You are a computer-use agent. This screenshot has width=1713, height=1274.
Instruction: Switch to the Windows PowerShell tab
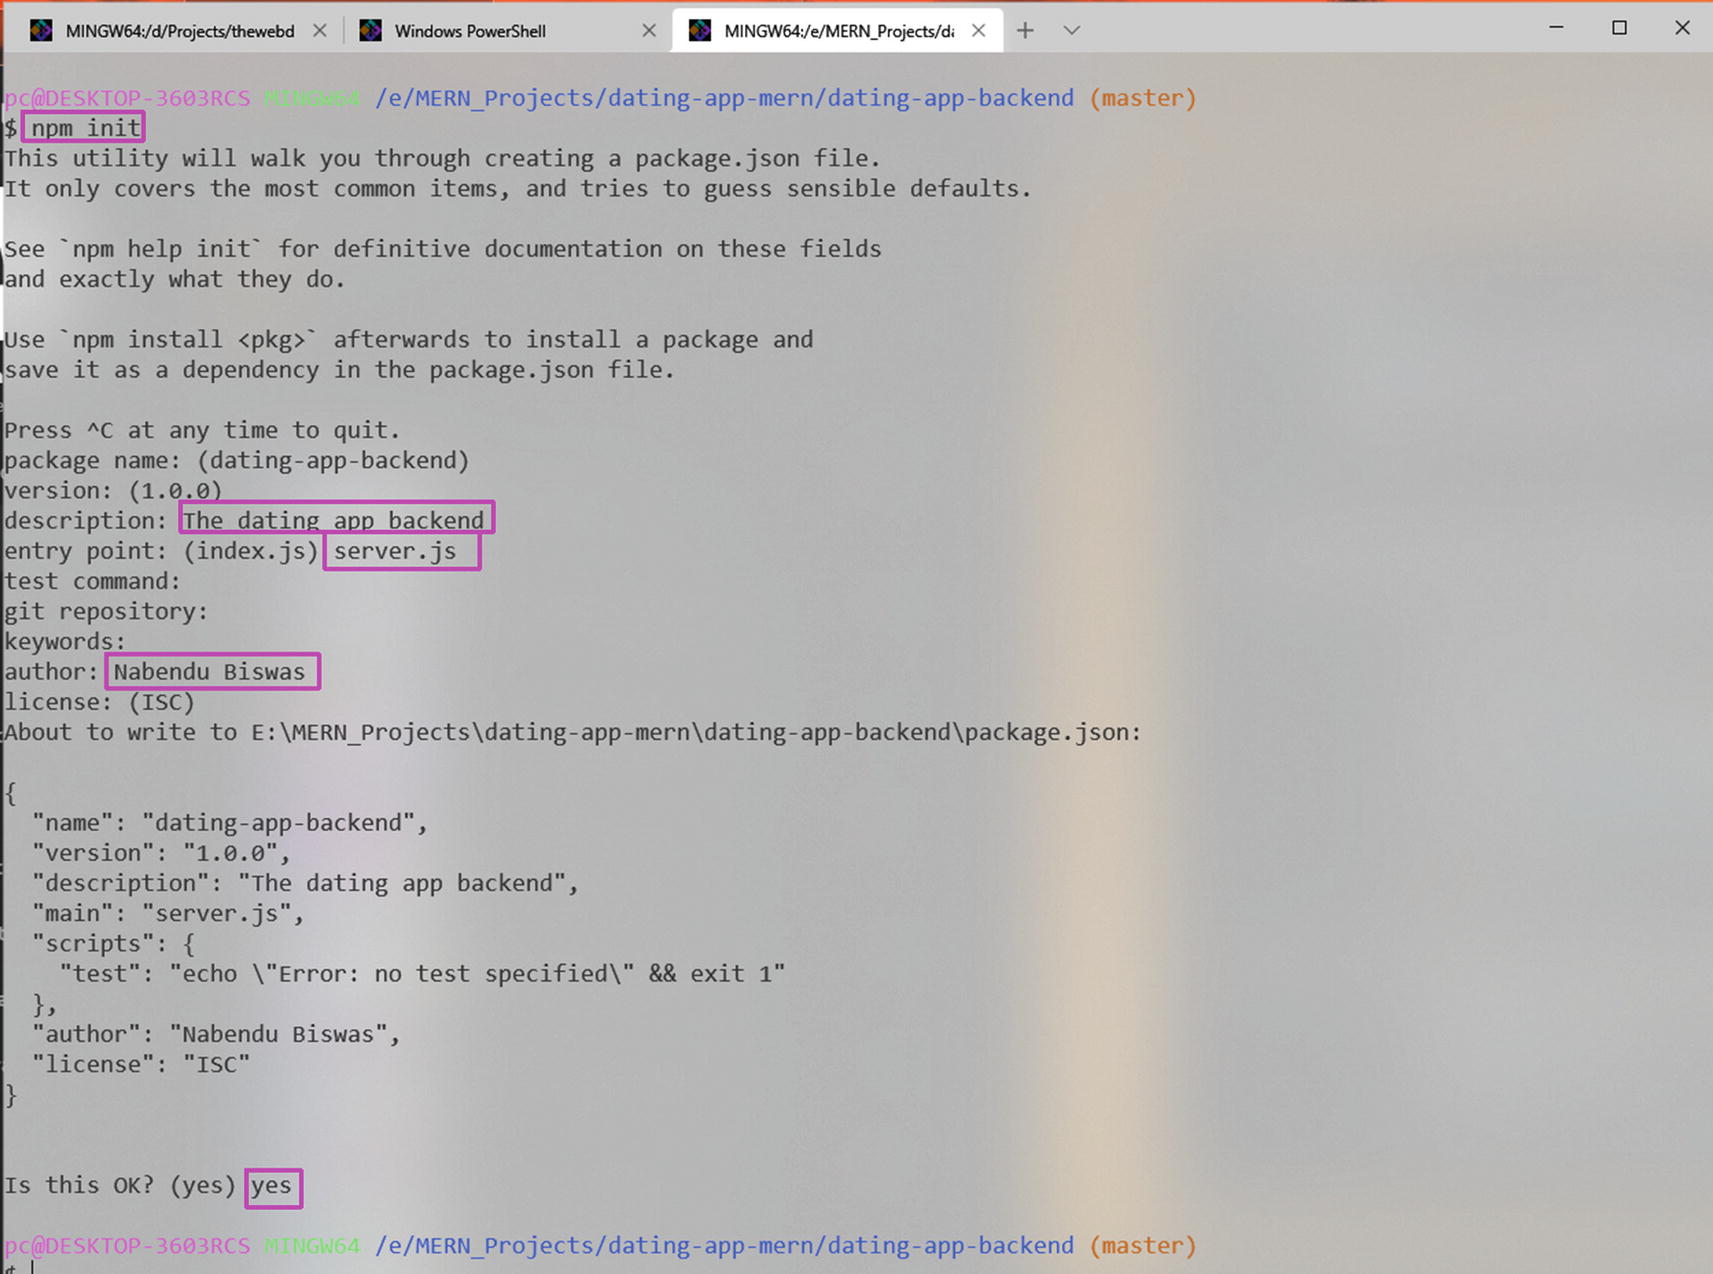coord(470,31)
